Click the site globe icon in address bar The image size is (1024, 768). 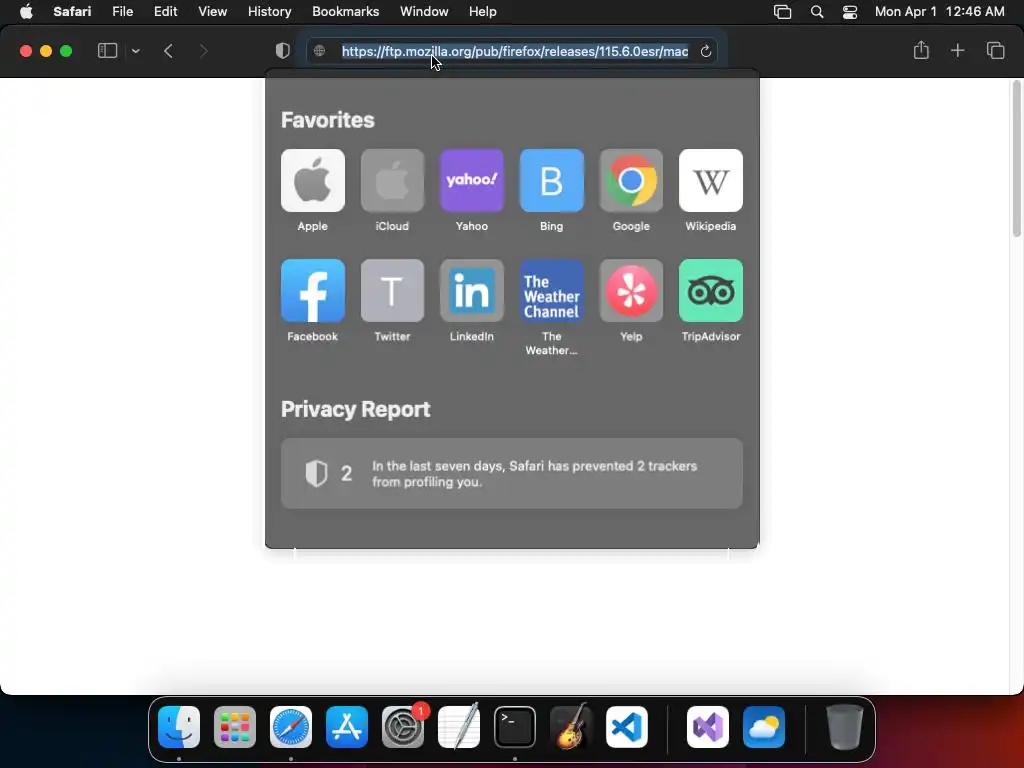click(x=319, y=51)
